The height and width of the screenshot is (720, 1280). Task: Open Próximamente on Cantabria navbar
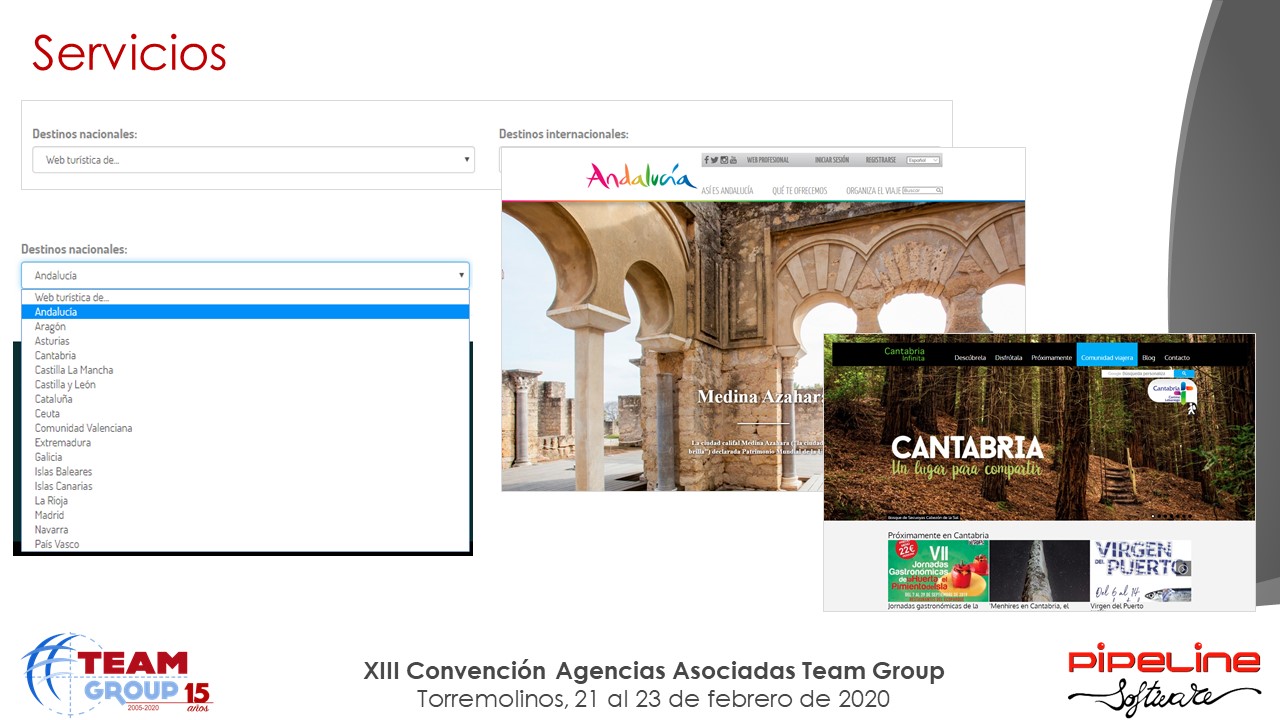pyautogui.click(x=1051, y=358)
